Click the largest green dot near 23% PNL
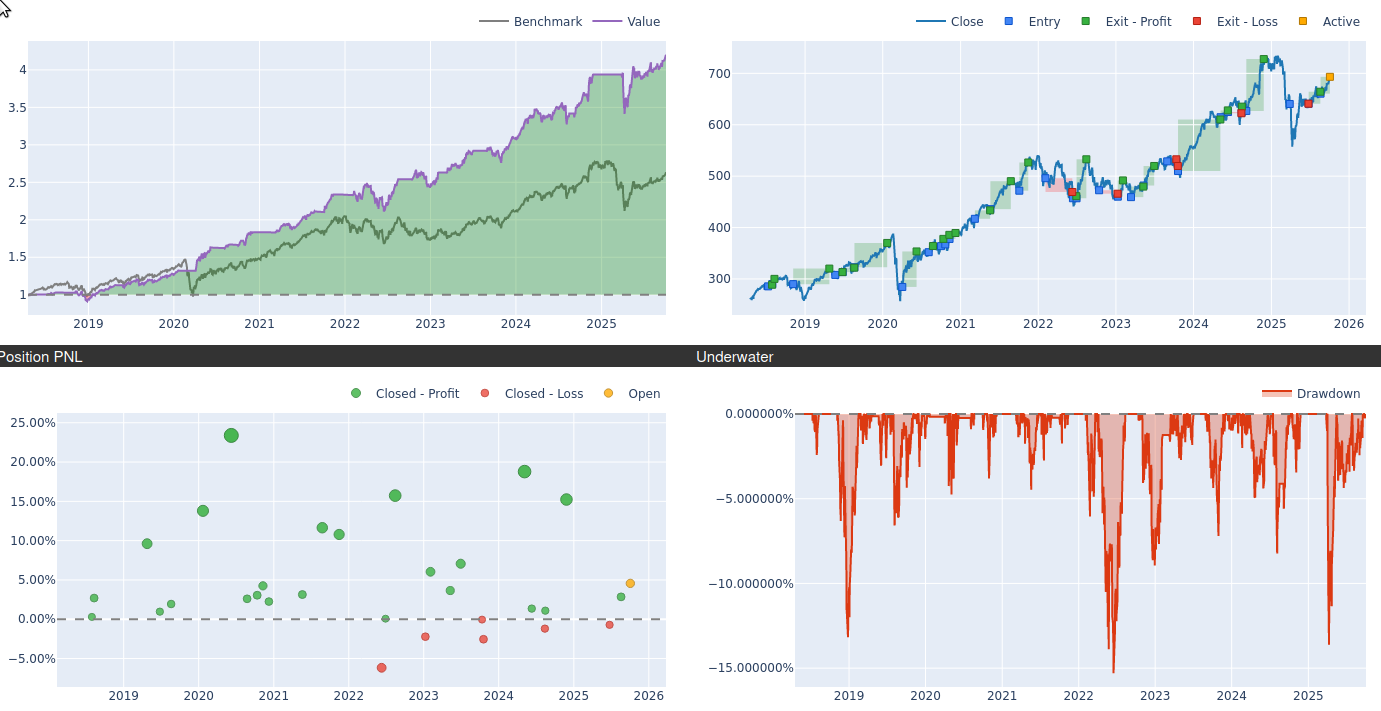1381x711 pixels. point(231,435)
